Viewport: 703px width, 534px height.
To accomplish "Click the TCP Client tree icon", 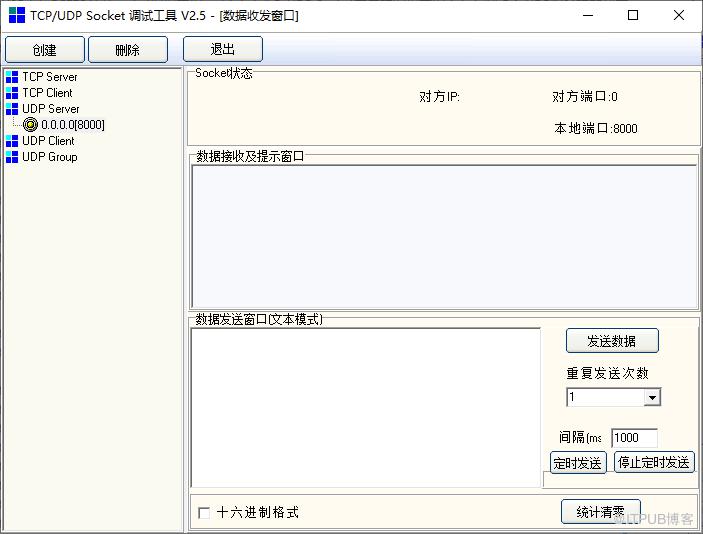I will point(12,93).
